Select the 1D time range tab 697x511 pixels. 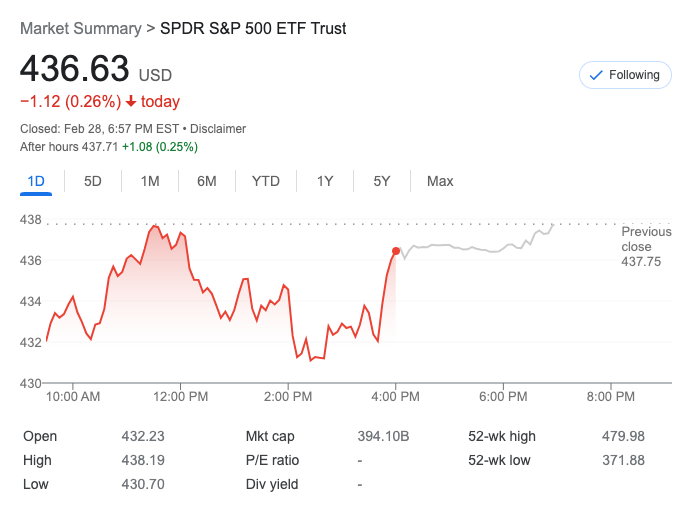(x=36, y=181)
